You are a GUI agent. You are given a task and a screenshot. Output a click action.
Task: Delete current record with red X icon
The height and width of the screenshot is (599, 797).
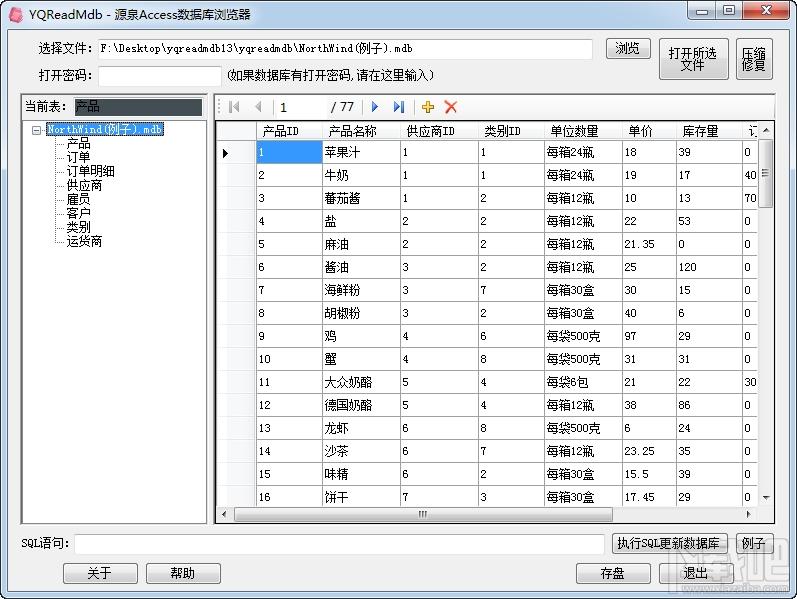point(451,107)
